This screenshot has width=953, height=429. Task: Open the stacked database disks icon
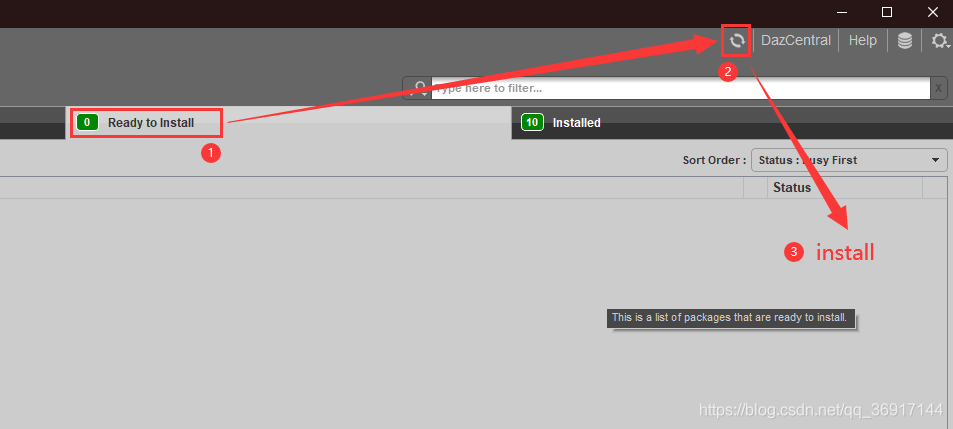pos(904,41)
